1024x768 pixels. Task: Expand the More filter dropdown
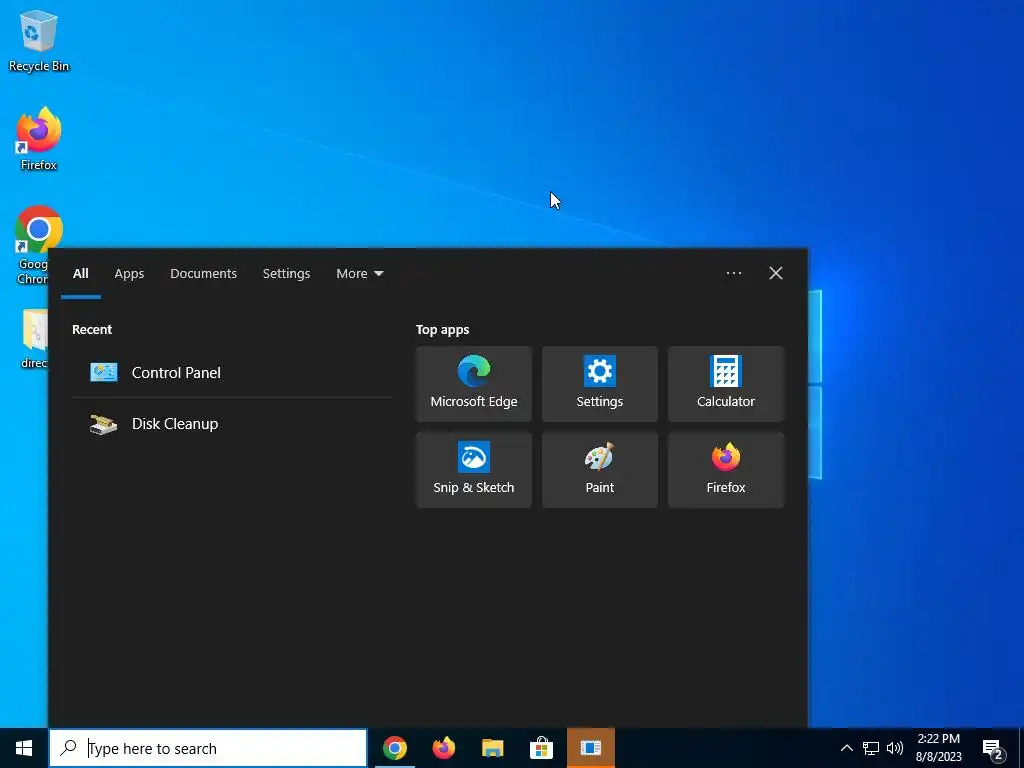click(x=359, y=274)
